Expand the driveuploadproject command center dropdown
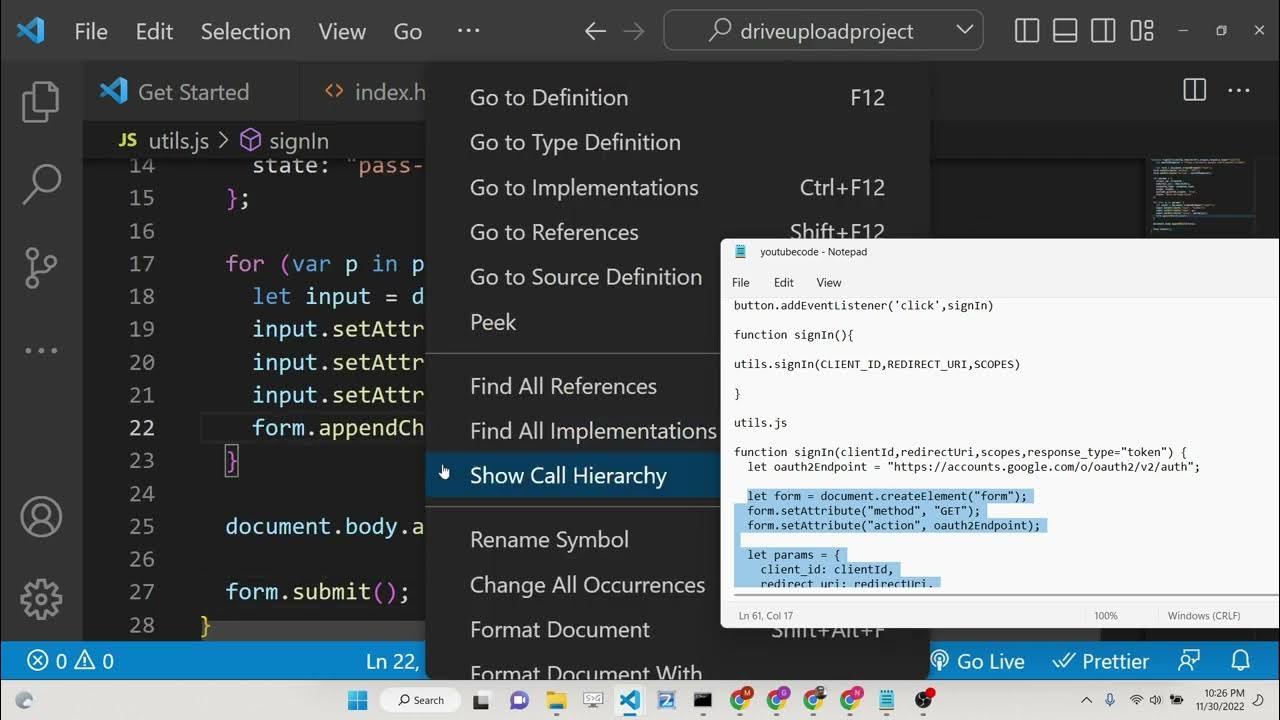 (964, 31)
